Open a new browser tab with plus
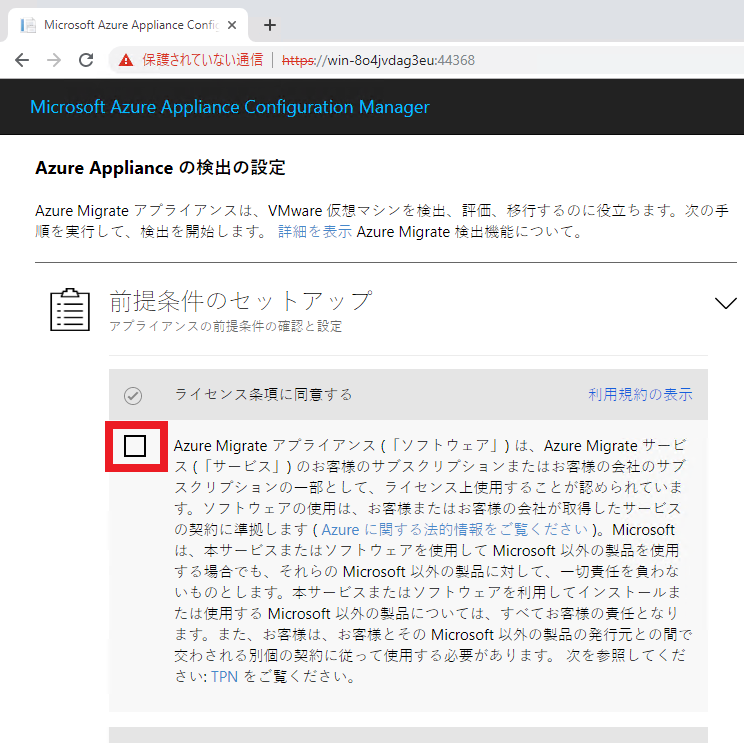Viewport: 744px width, 743px height. (x=270, y=25)
